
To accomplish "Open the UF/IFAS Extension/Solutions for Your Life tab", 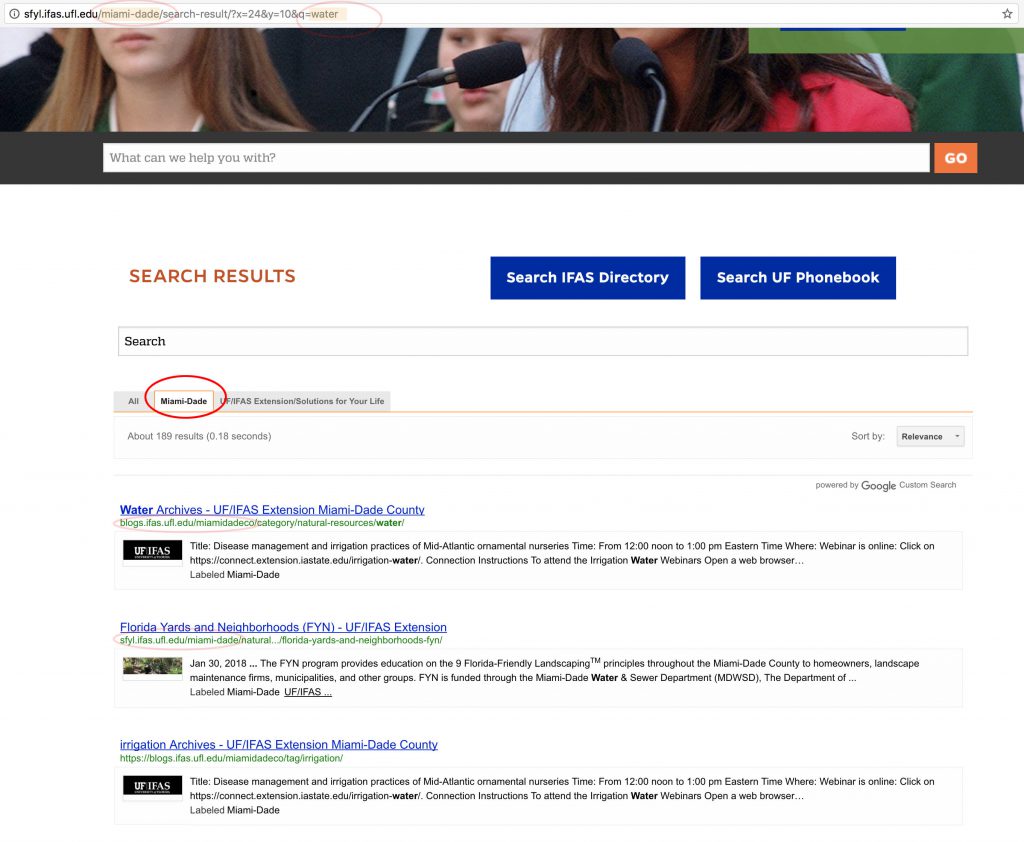I will tap(302, 401).
